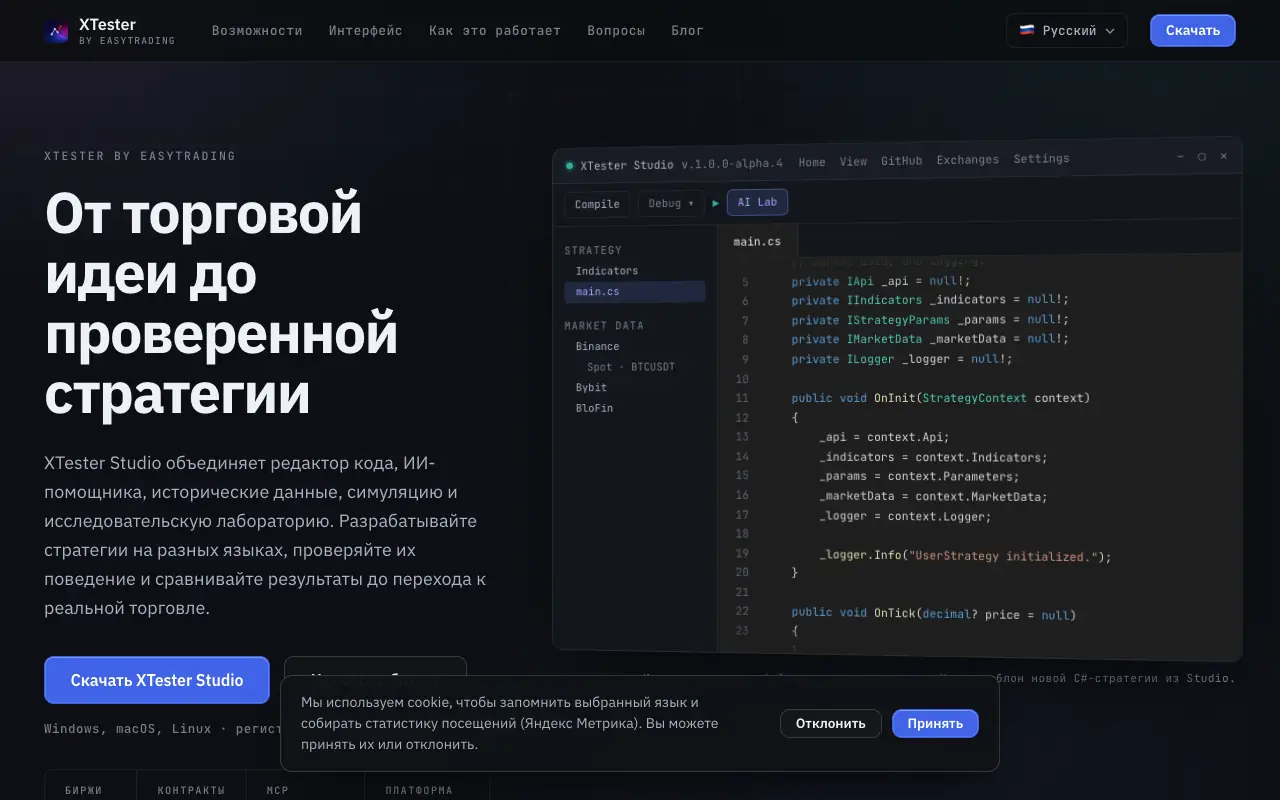Click the MARKET DATA section header
Screen dimensions: 1280x800
click(x=604, y=326)
